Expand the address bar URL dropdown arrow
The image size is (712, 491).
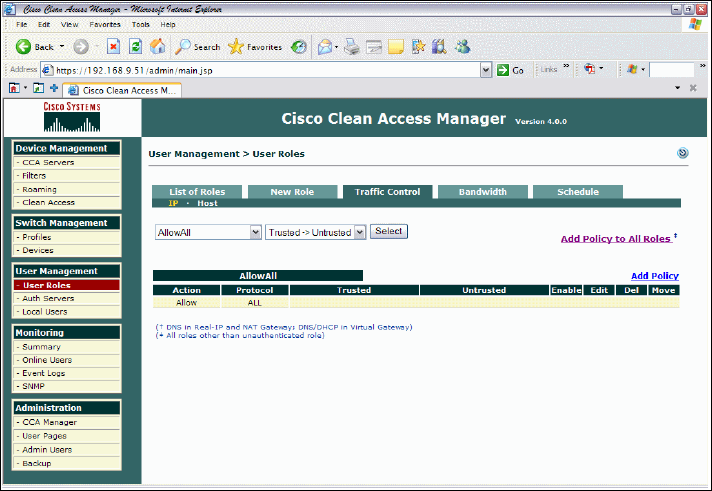[486, 70]
